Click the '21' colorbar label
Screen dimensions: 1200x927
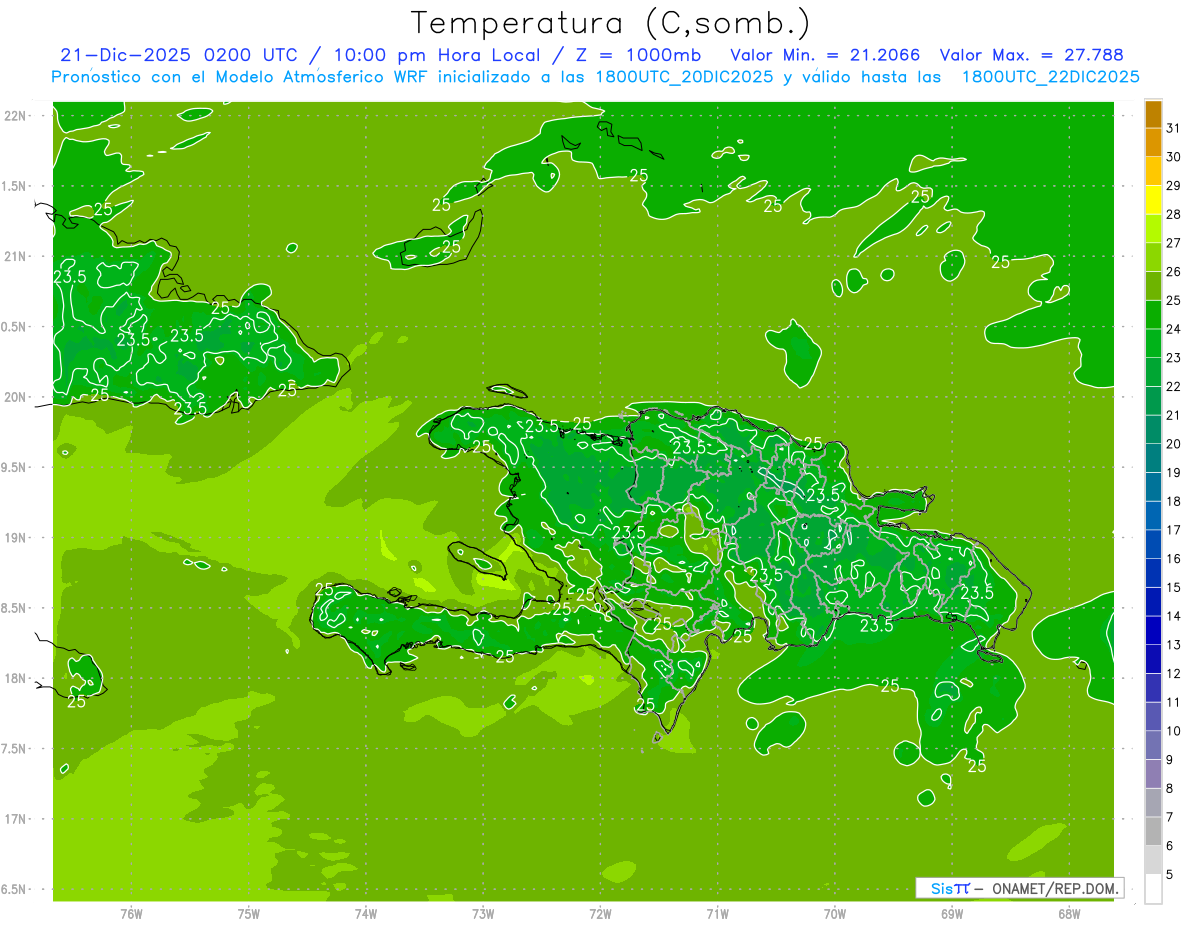(1173, 415)
